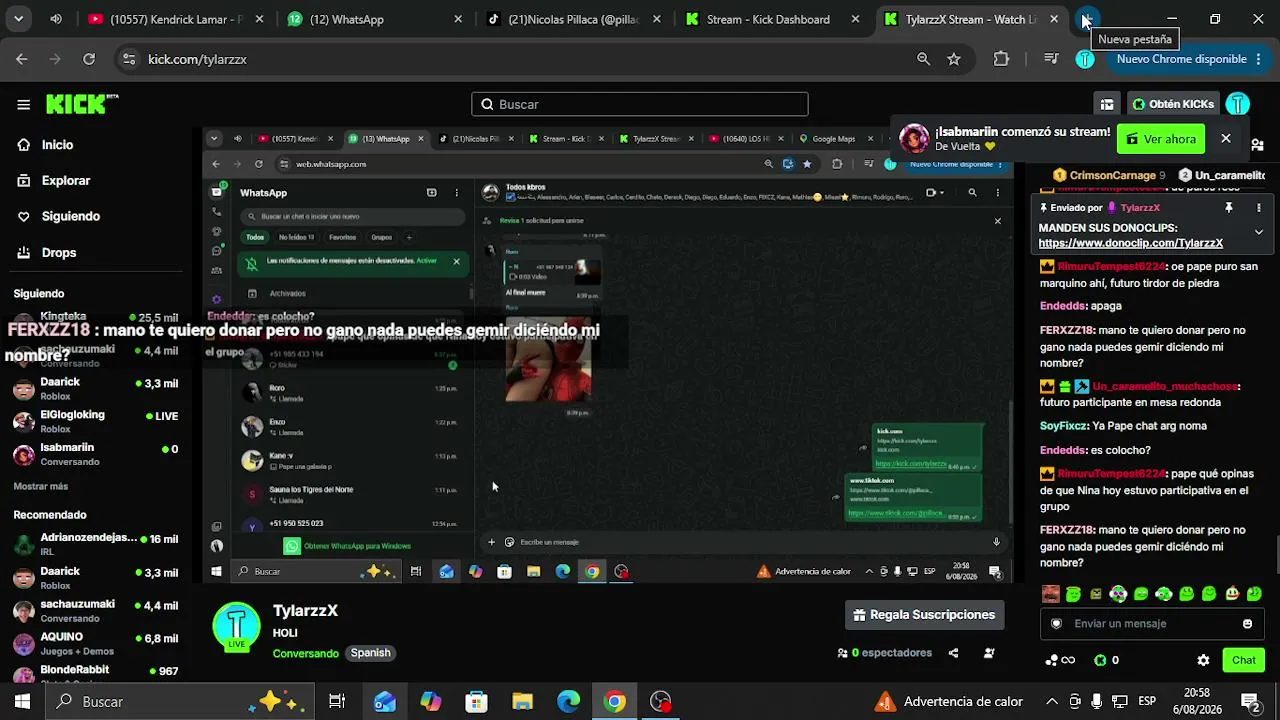Image resolution: width=1280 pixels, height=720 pixels.
Task: Open Google Chrome from the taskbar
Action: [615, 702]
